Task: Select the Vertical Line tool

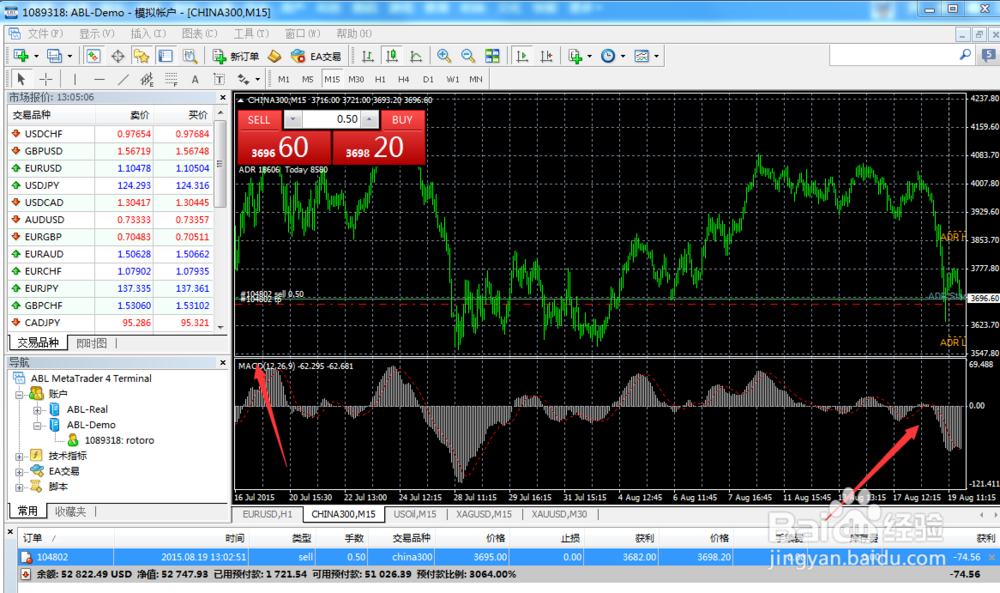Action: [75, 79]
